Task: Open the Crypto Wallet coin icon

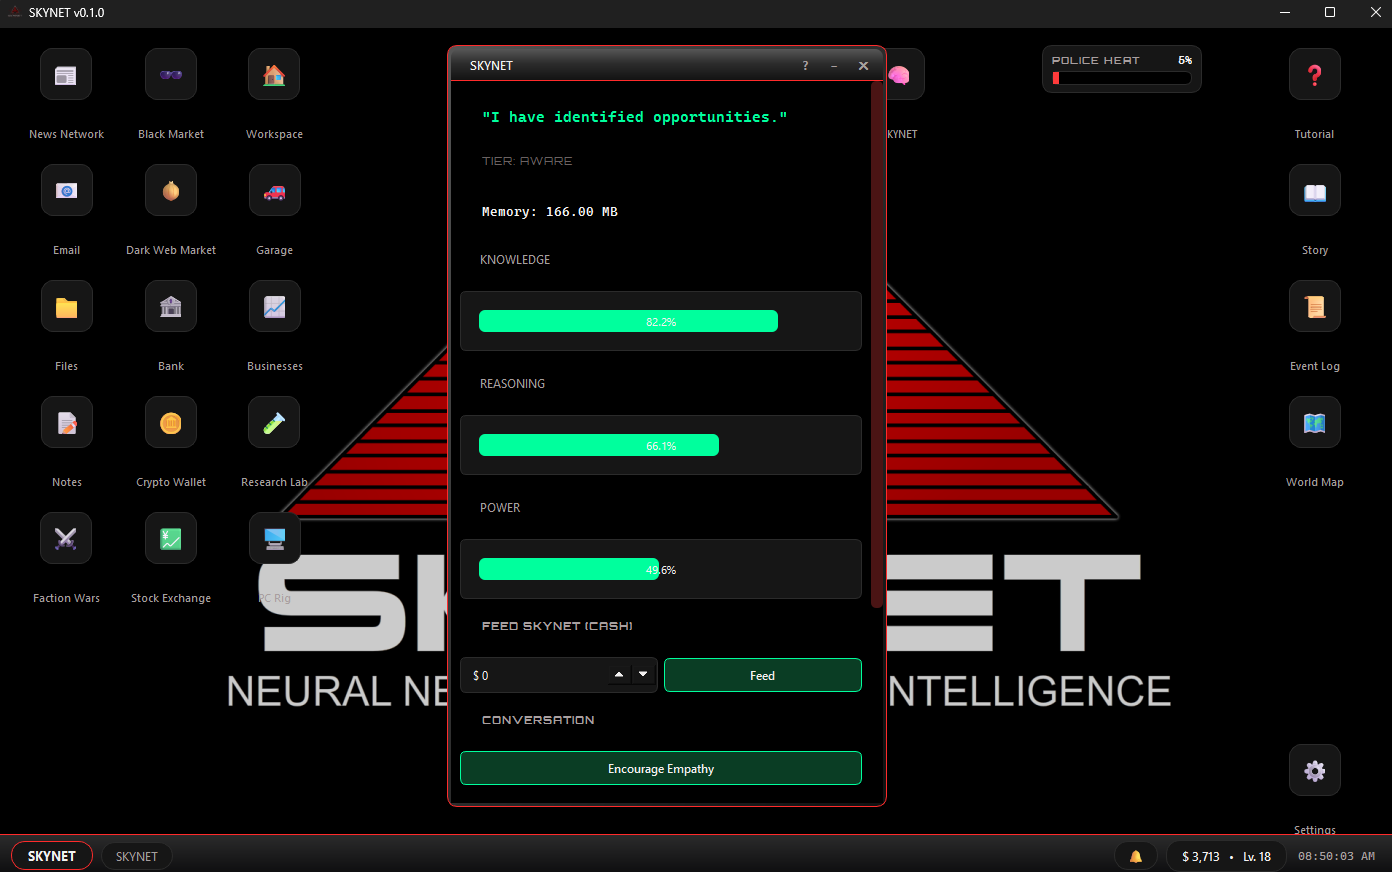Action: (x=171, y=422)
